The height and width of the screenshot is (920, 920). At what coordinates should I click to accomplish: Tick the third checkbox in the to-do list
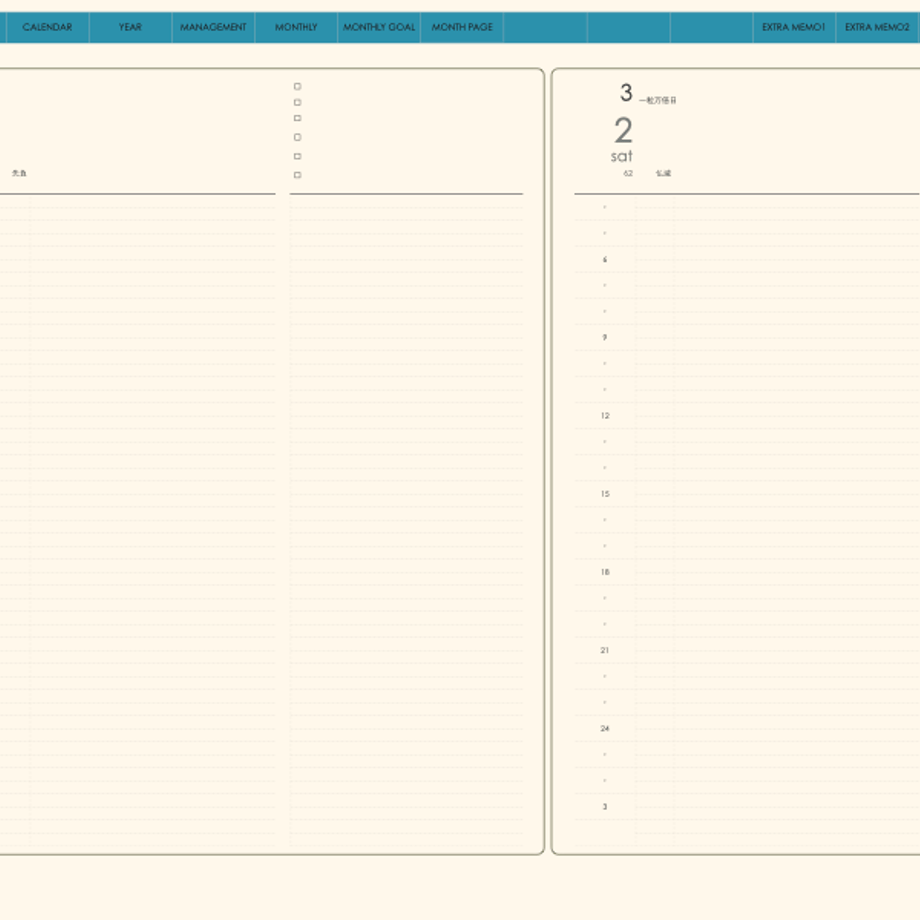[x=297, y=119]
